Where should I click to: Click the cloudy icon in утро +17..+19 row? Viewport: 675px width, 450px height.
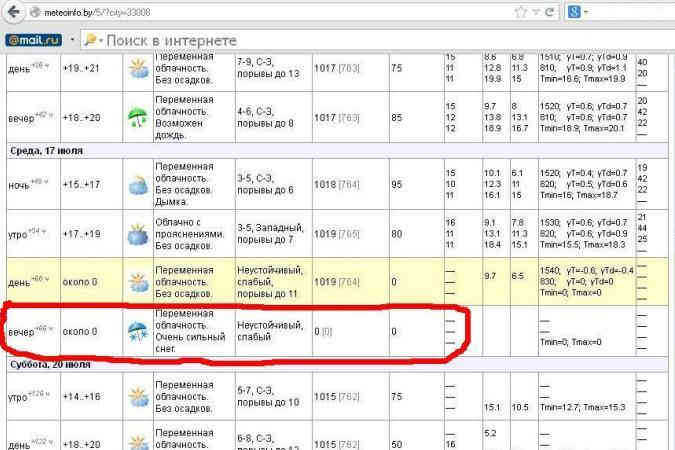138,234
